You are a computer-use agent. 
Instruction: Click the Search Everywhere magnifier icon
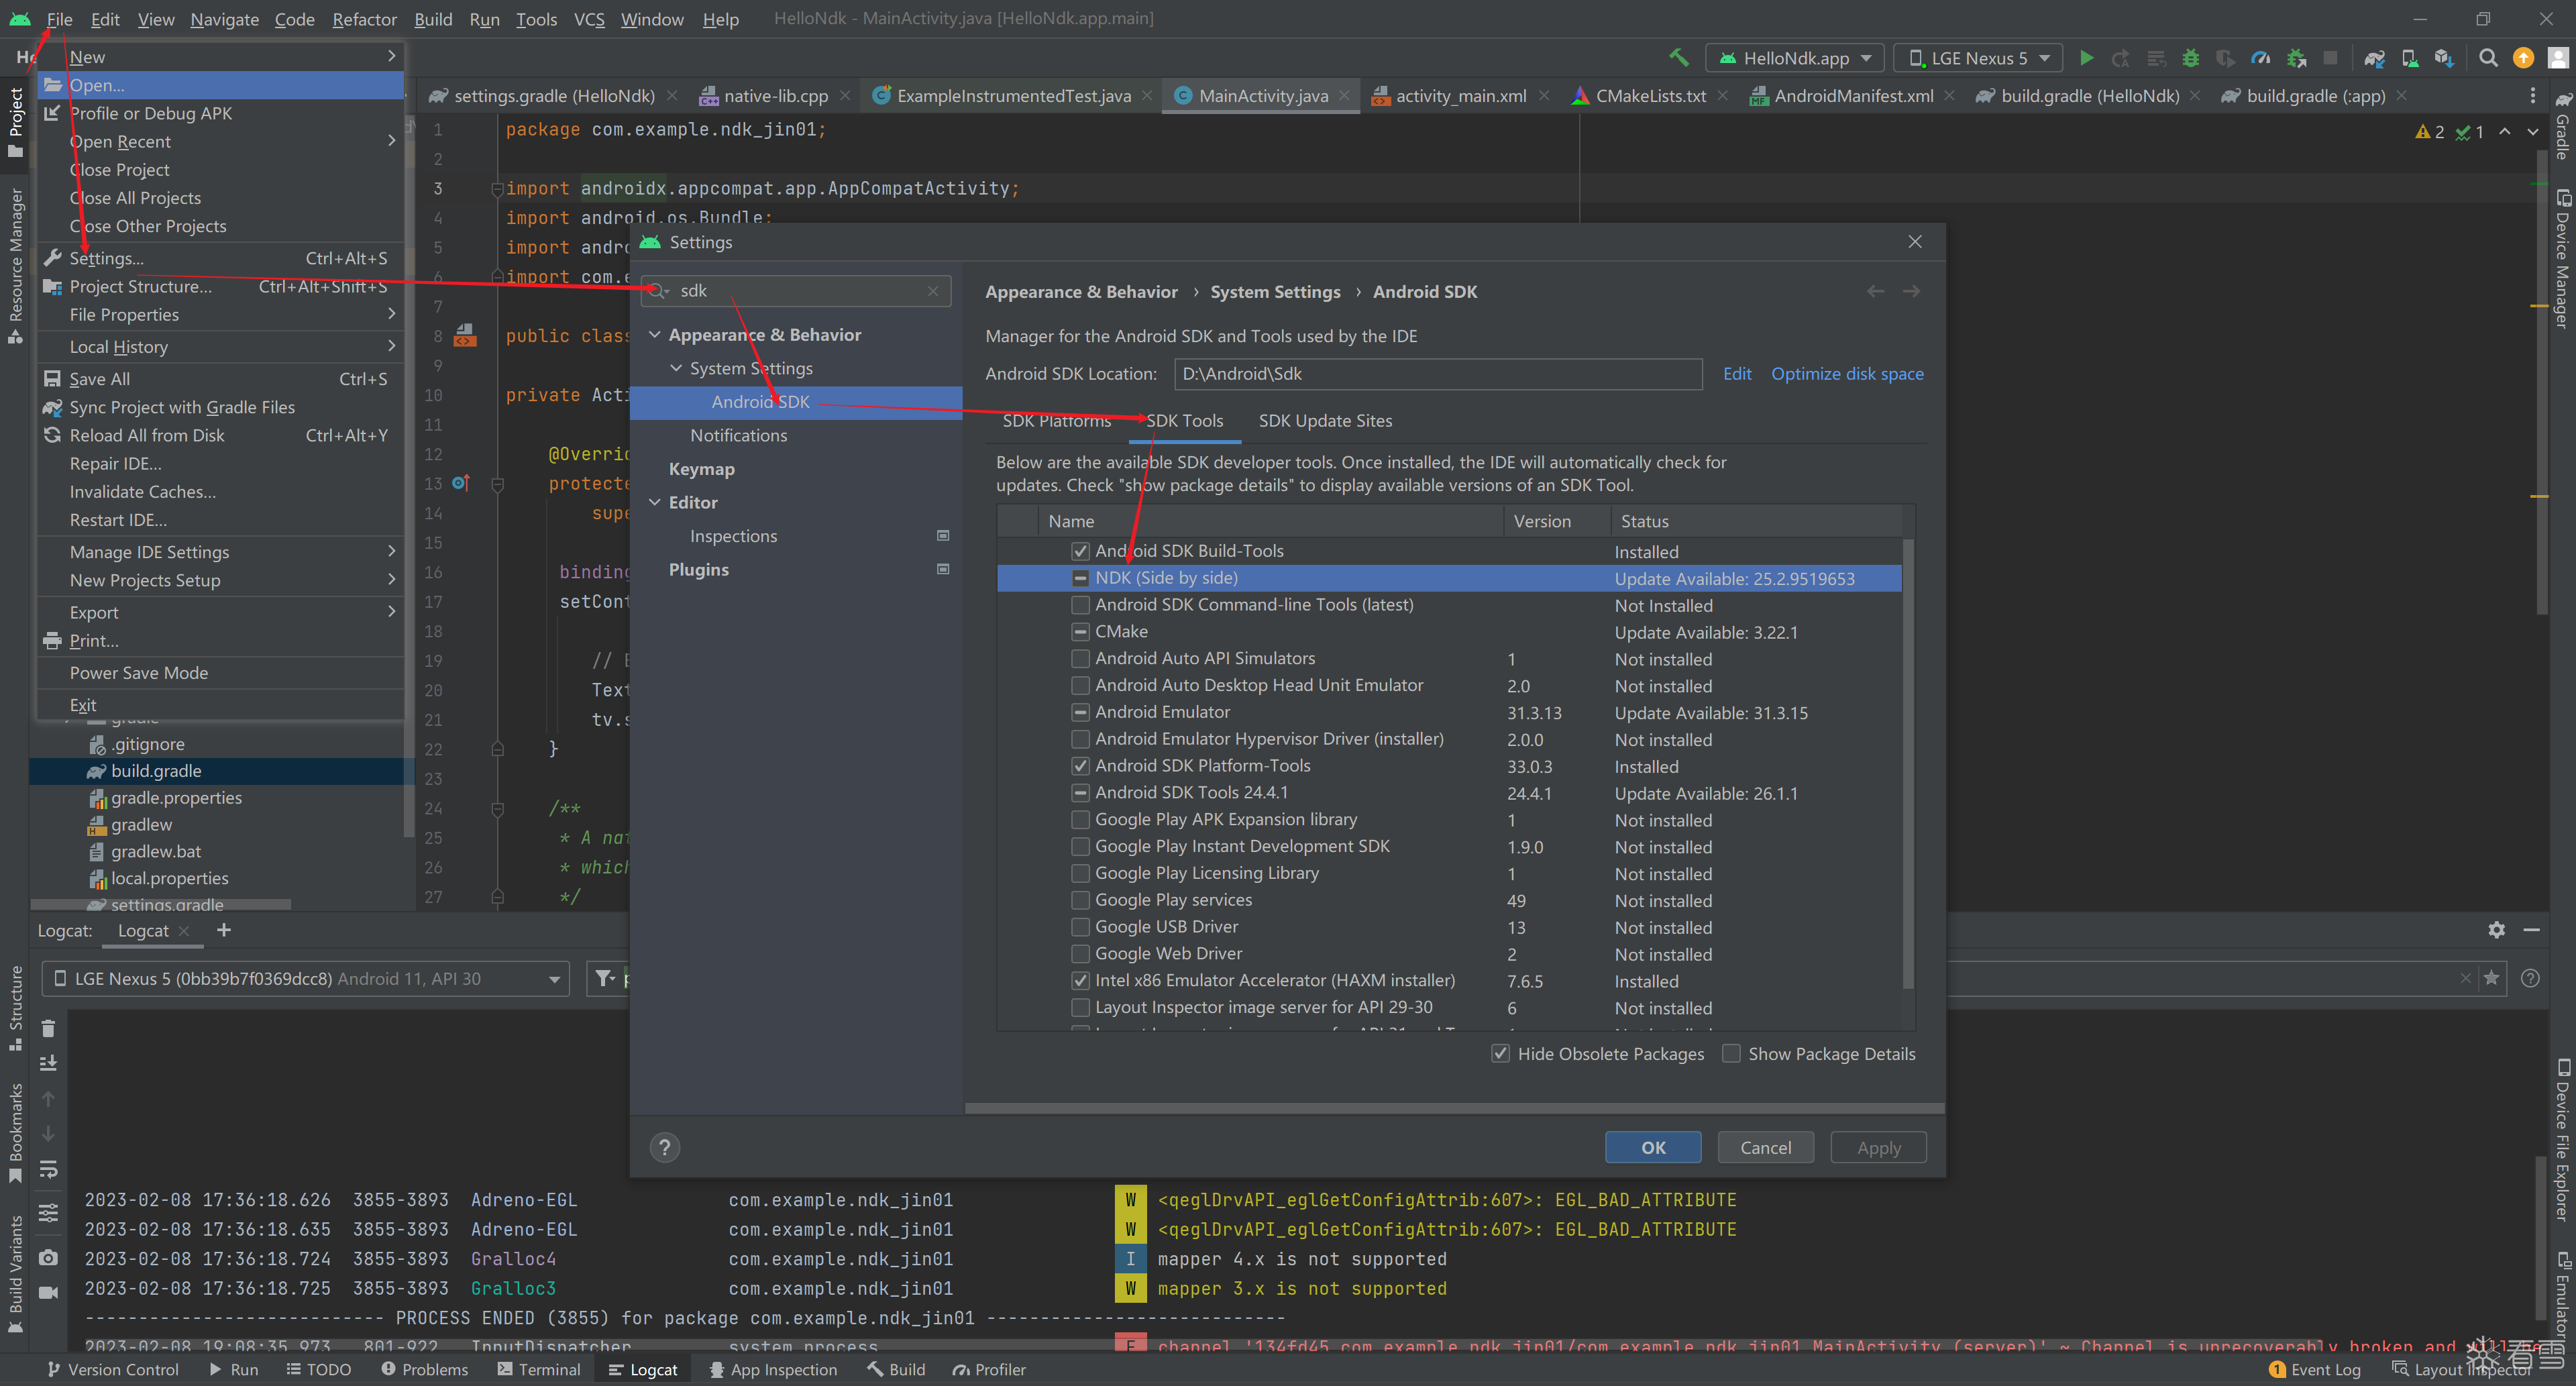tap(2488, 58)
